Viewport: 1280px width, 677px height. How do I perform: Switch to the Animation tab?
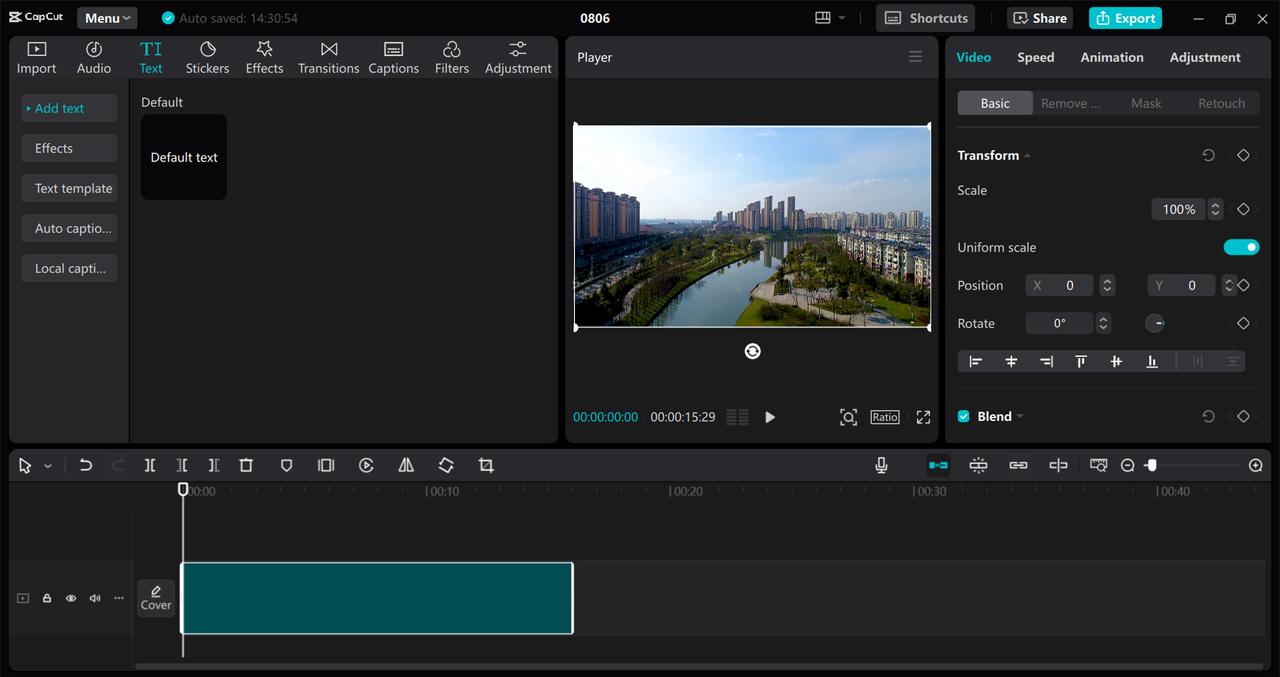[1112, 57]
